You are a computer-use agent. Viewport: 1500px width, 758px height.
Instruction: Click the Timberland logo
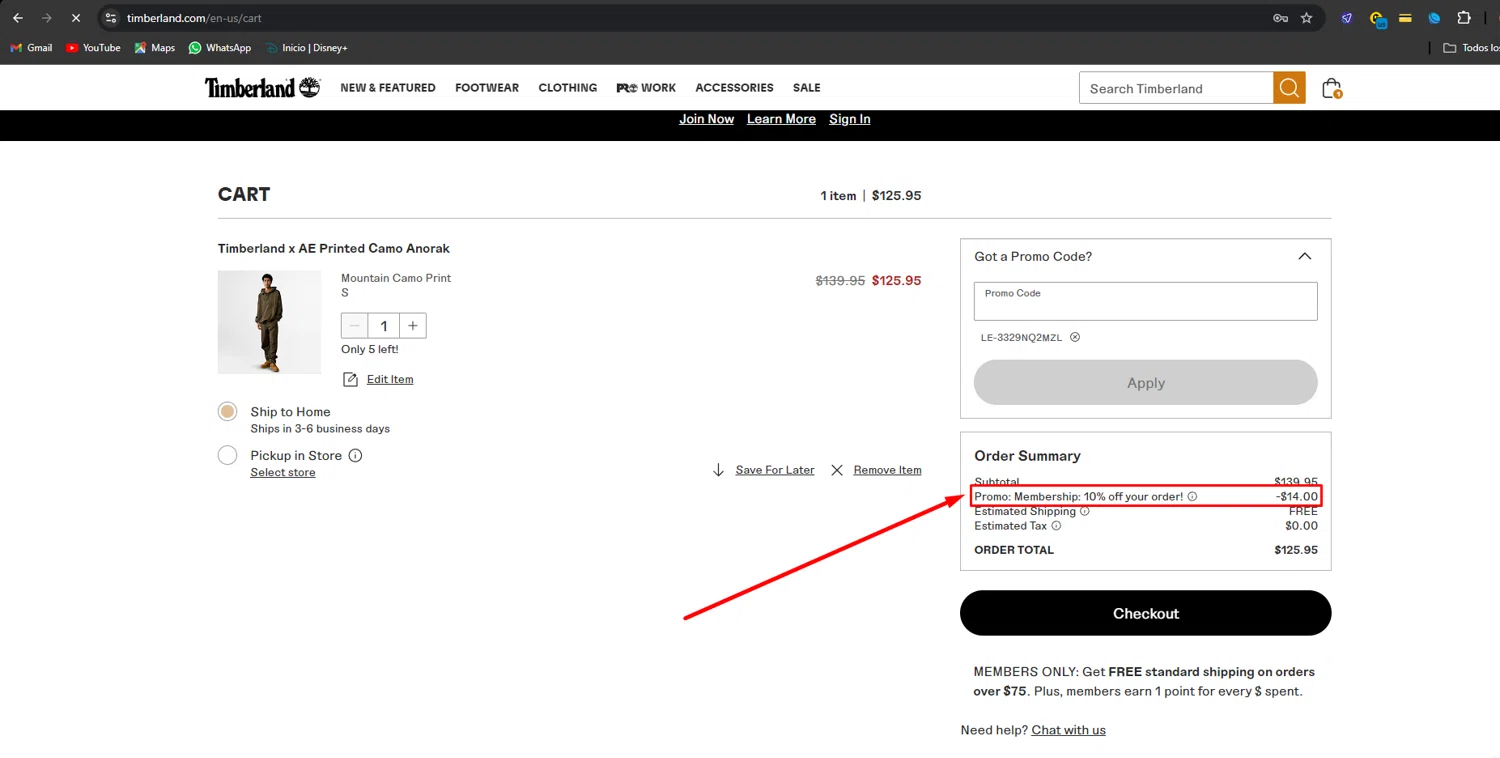tap(262, 88)
